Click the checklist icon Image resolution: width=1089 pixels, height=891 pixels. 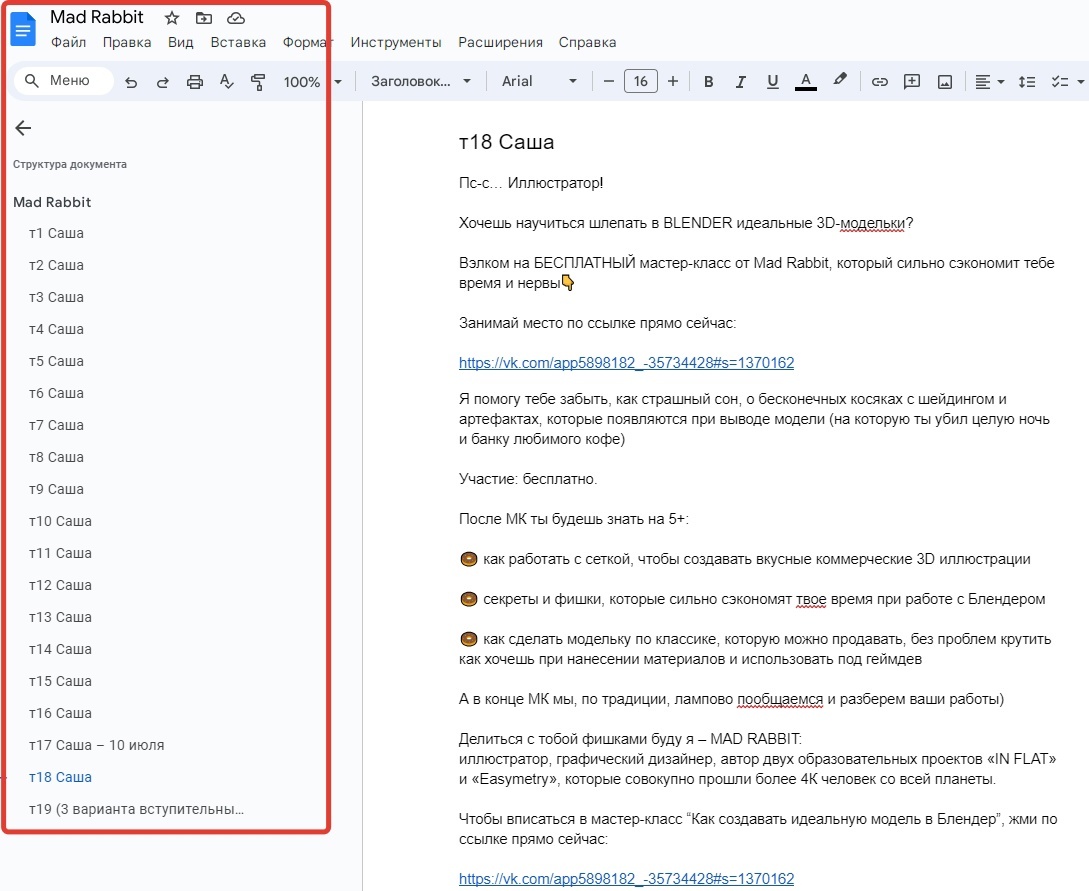coord(1059,81)
